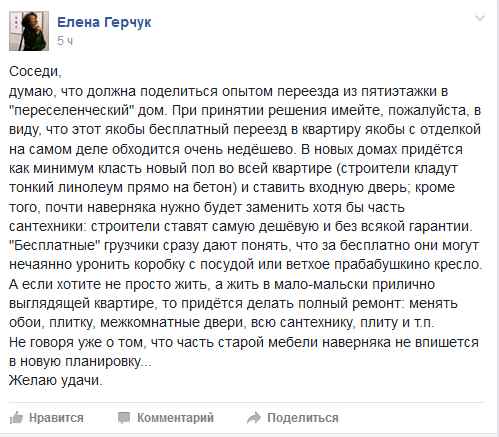
Task: Open the Елена Герчук profile name link
Action: 104,22
